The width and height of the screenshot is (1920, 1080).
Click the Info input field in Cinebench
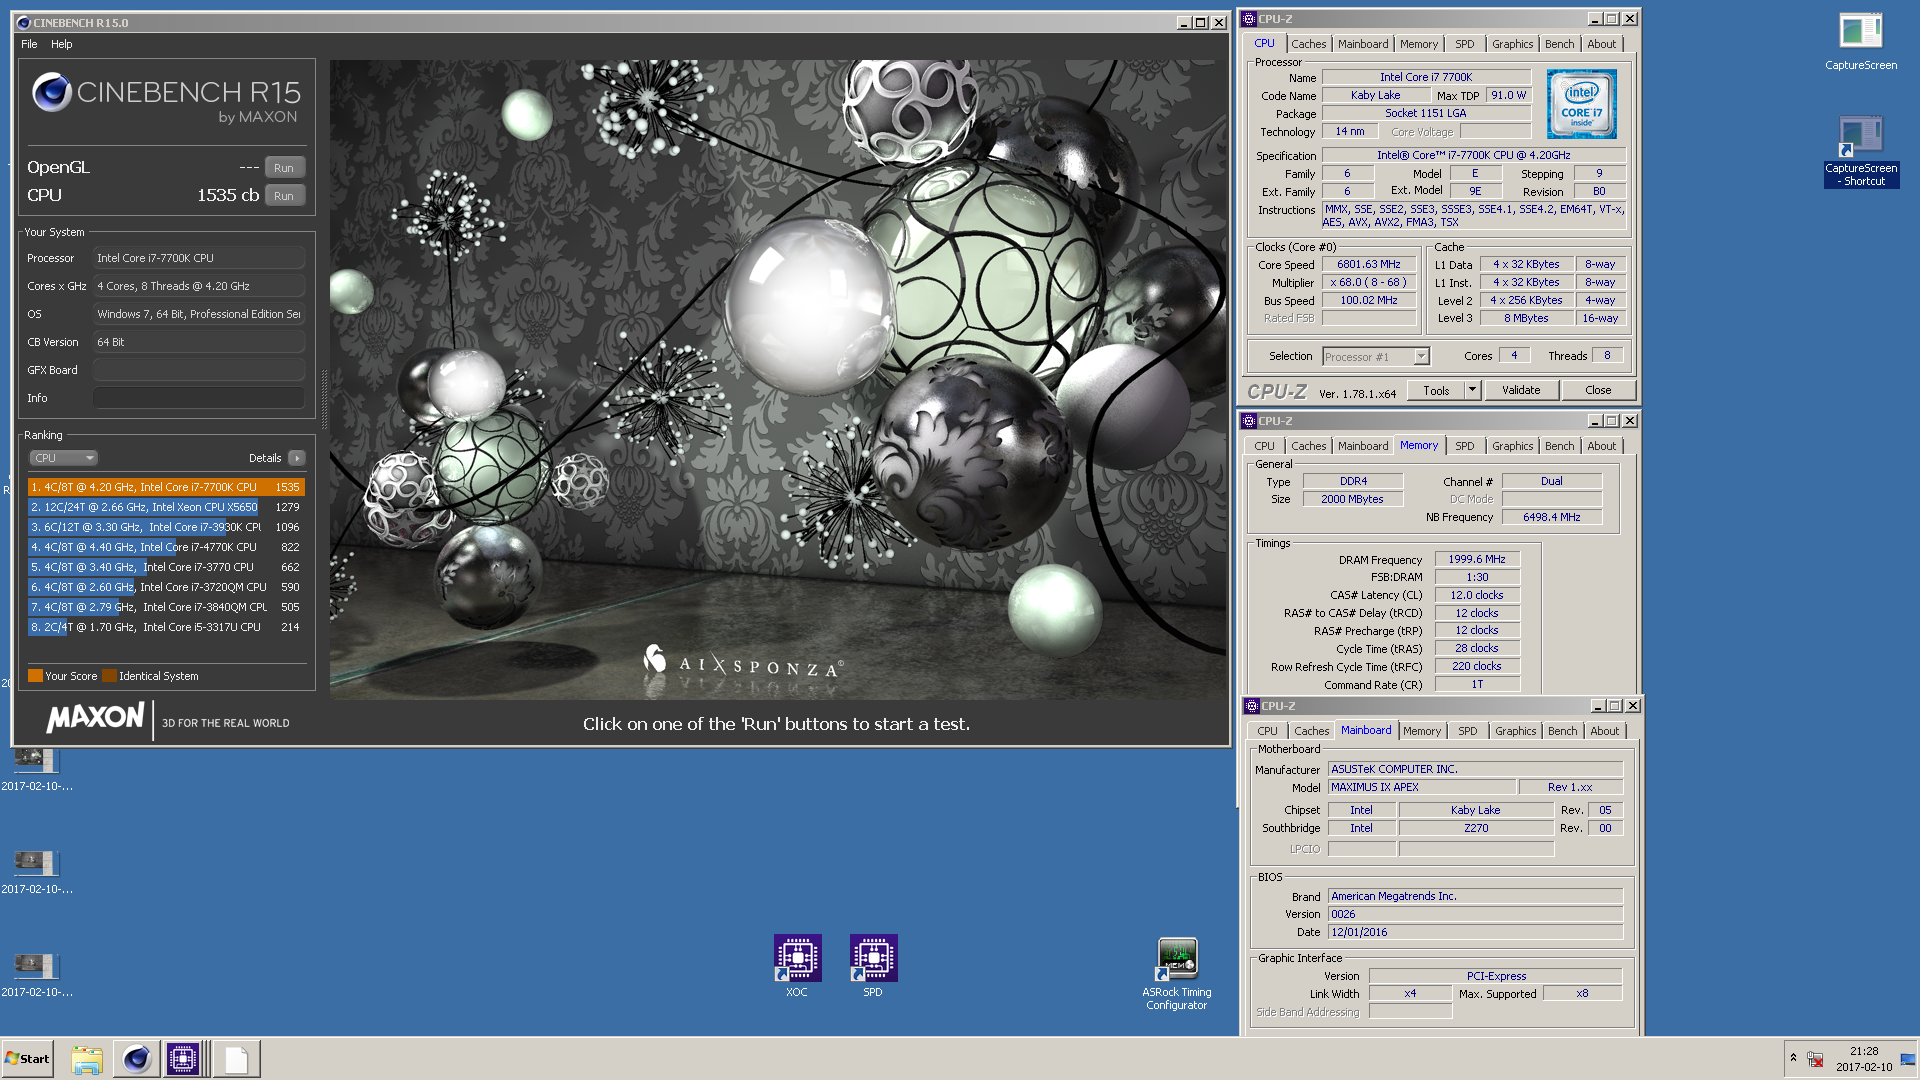coord(199,398)
